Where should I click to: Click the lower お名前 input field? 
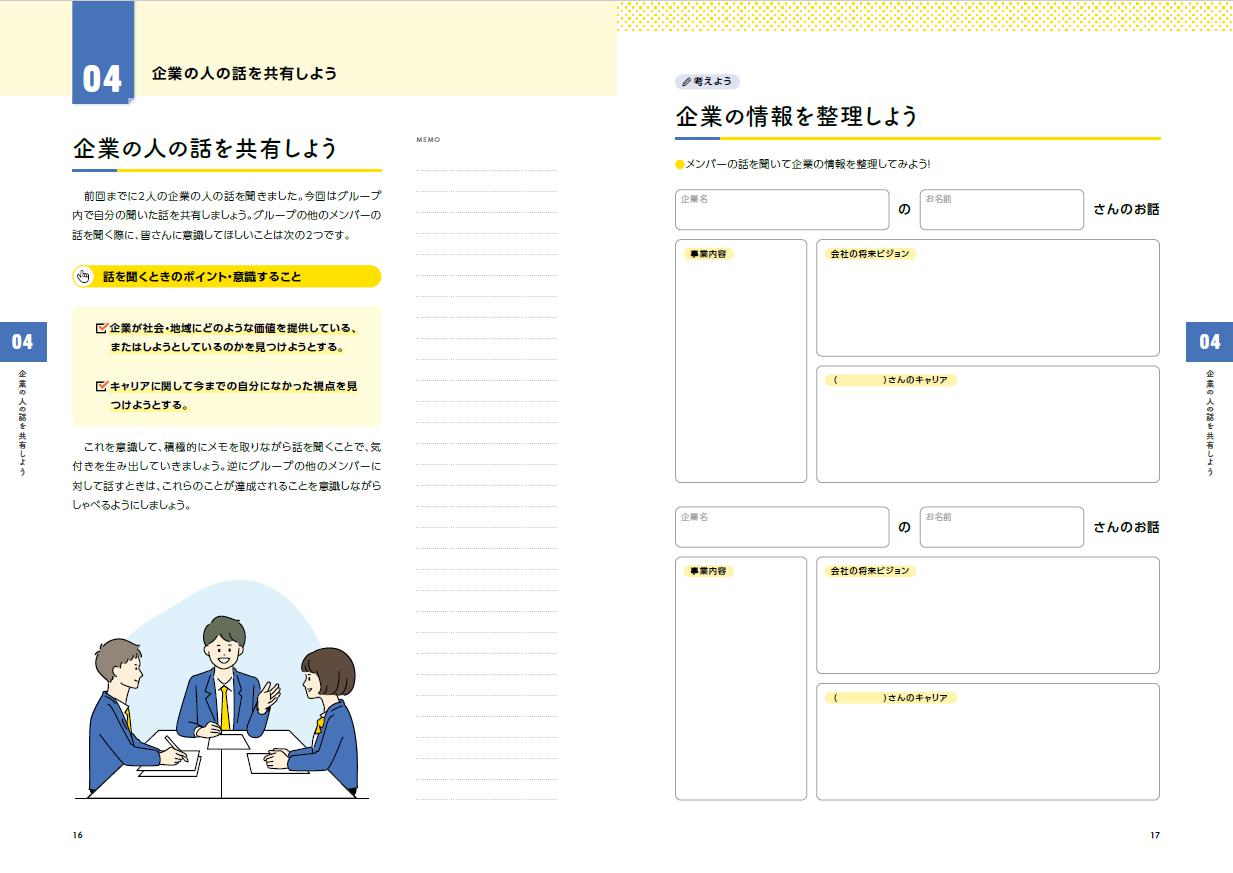[1002, 527]
